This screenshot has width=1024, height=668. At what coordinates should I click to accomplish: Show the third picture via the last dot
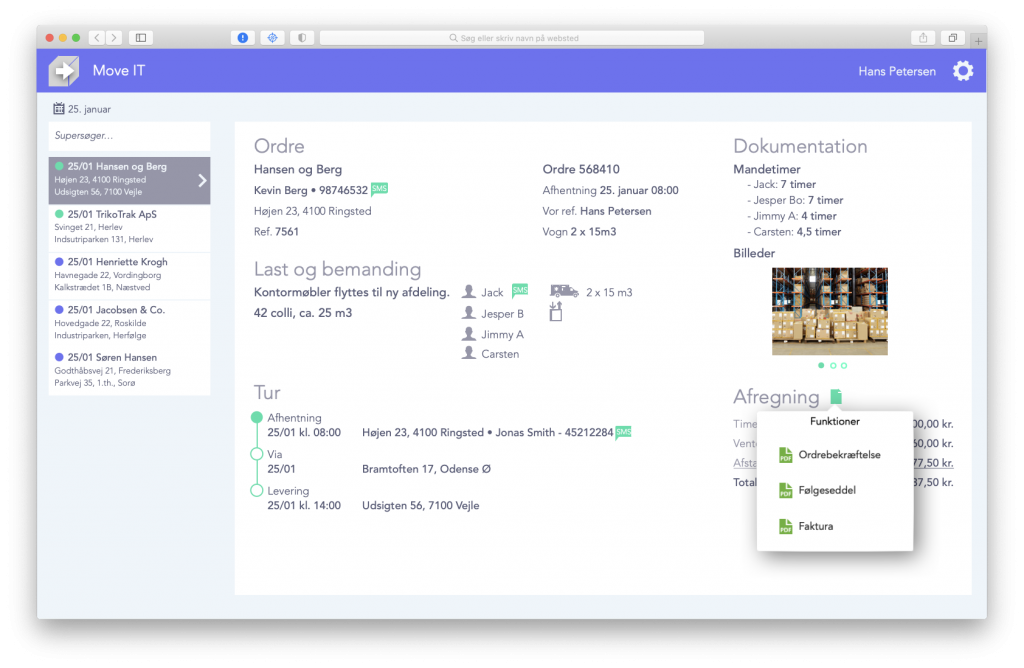(844, 366)
